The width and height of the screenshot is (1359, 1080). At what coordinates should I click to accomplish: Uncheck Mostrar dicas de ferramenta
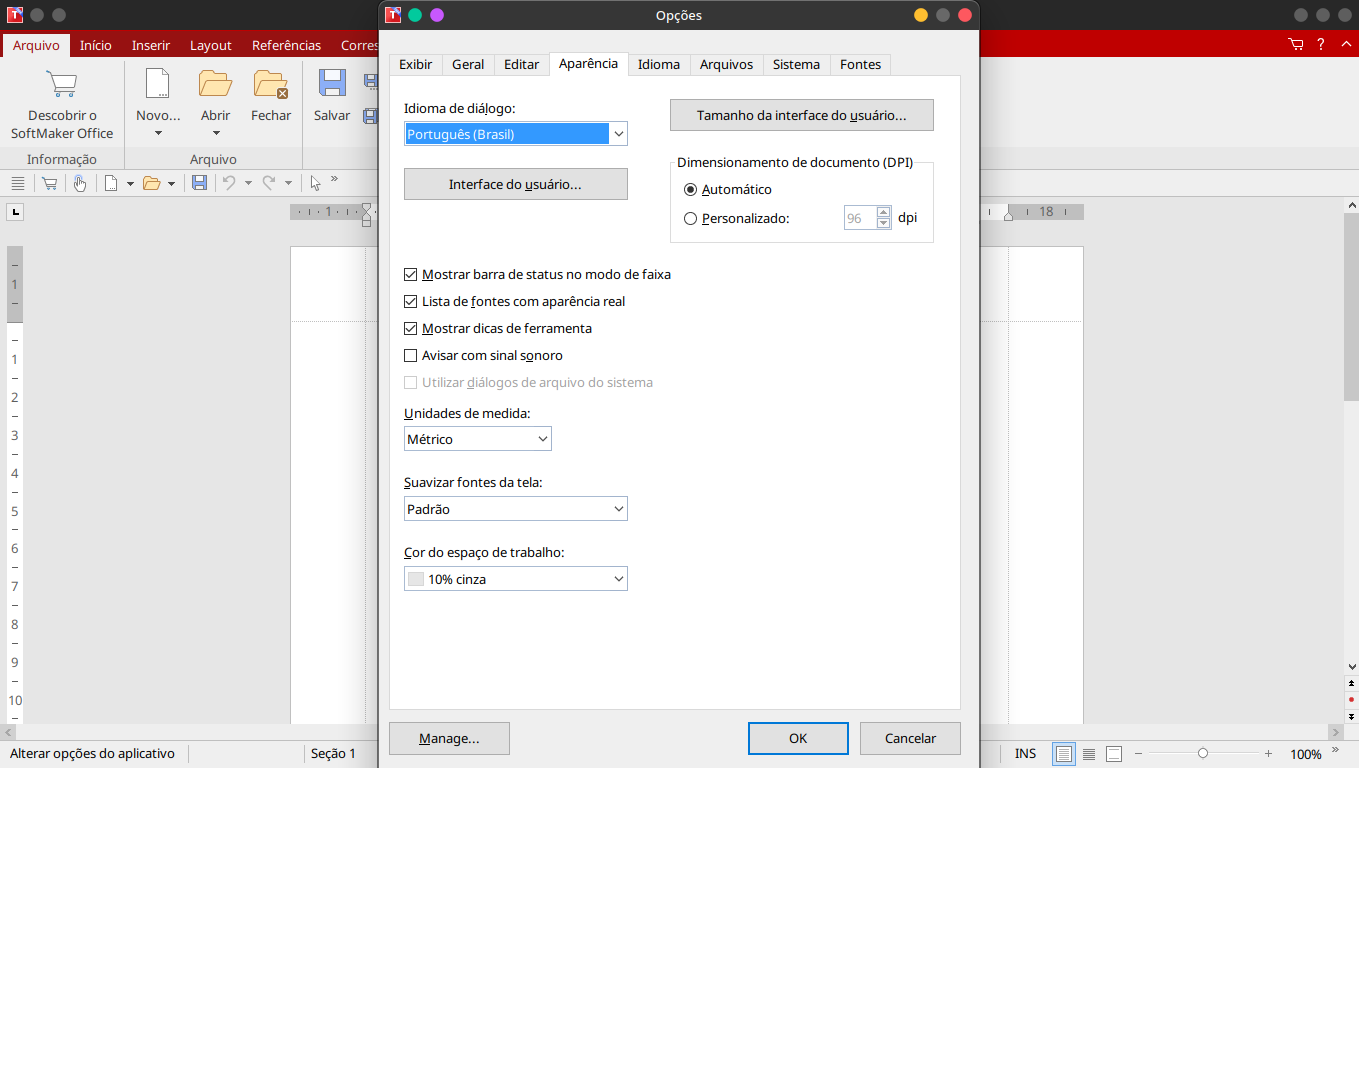pos(411,329)
